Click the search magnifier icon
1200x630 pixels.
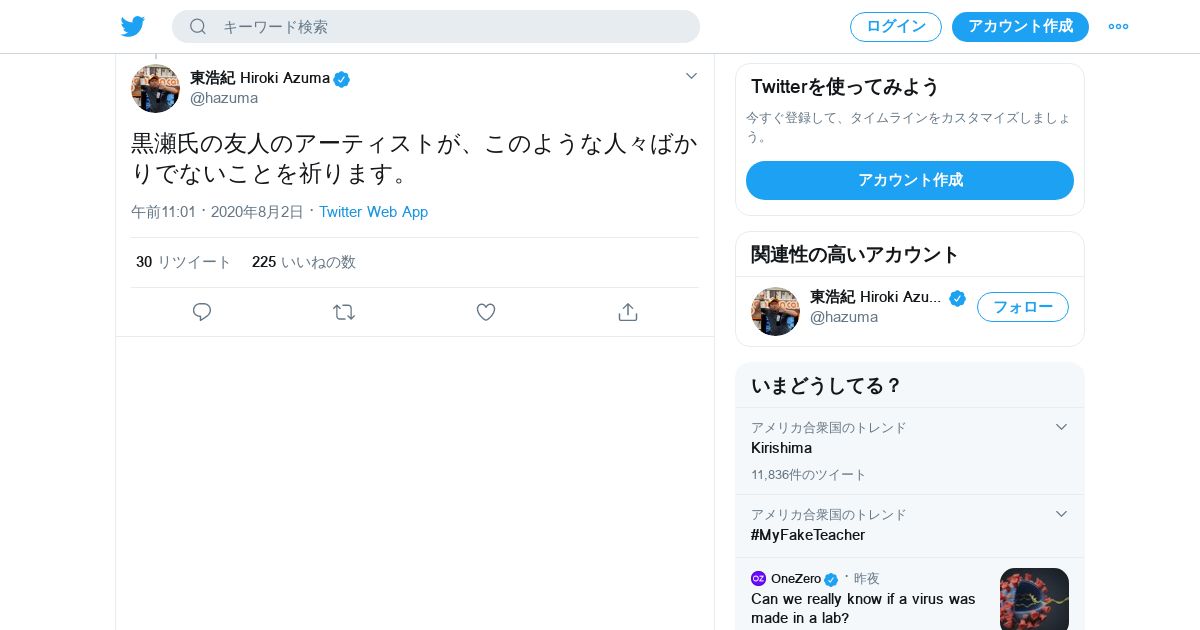click(x=198, y=27)
